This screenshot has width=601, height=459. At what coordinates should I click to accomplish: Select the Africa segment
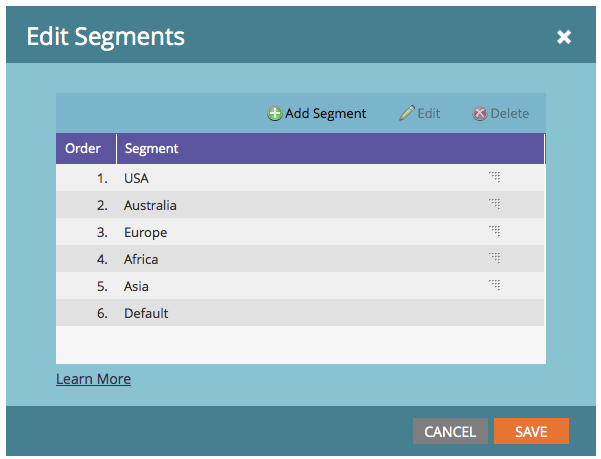(300, 259)
